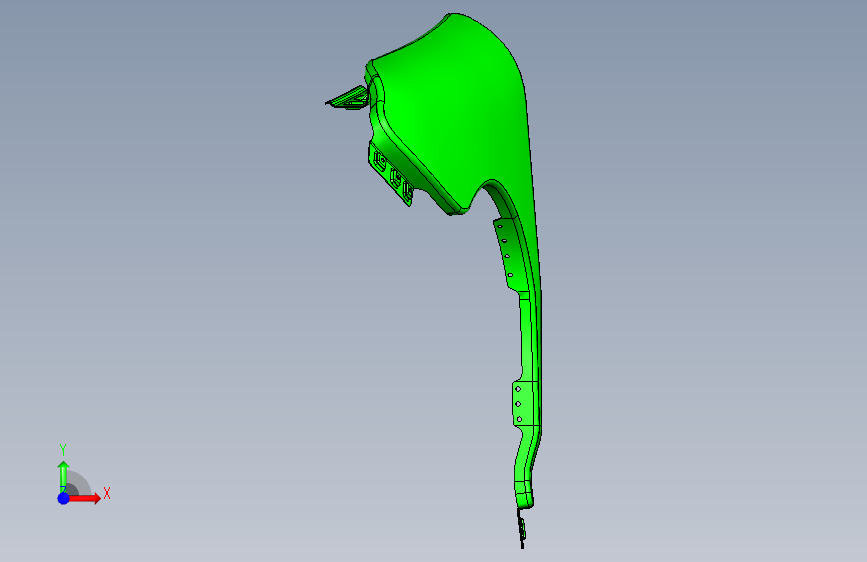Click the blue Z axis ball of the triad
This screenshot has height=562, width=867.
coord(64,498)
